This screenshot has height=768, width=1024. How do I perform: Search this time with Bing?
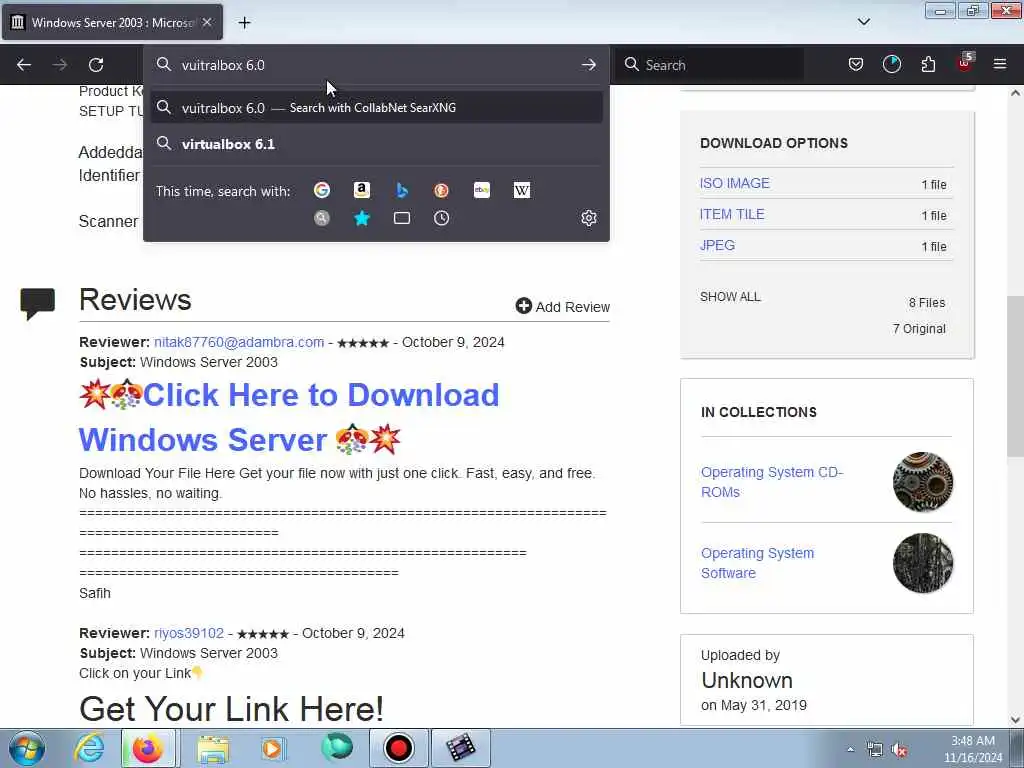click(x=402, y=190)
